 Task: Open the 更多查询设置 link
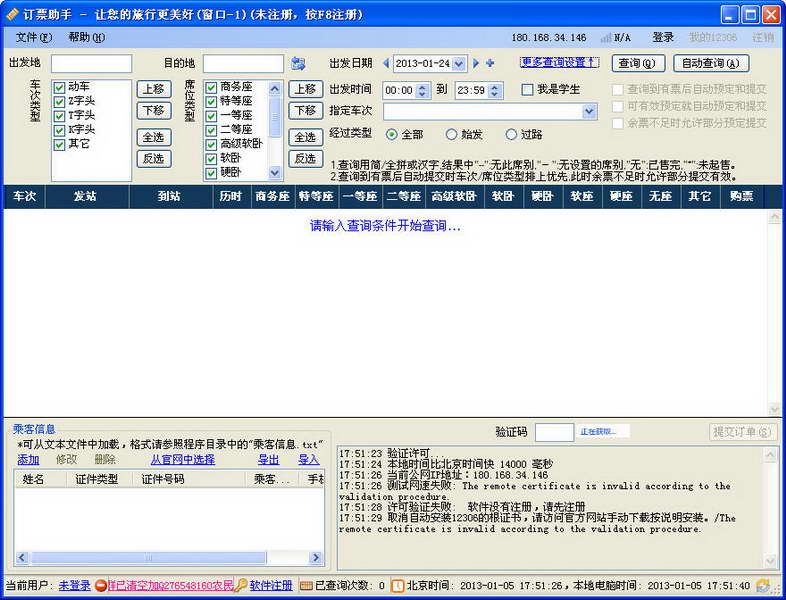point(559,62)
